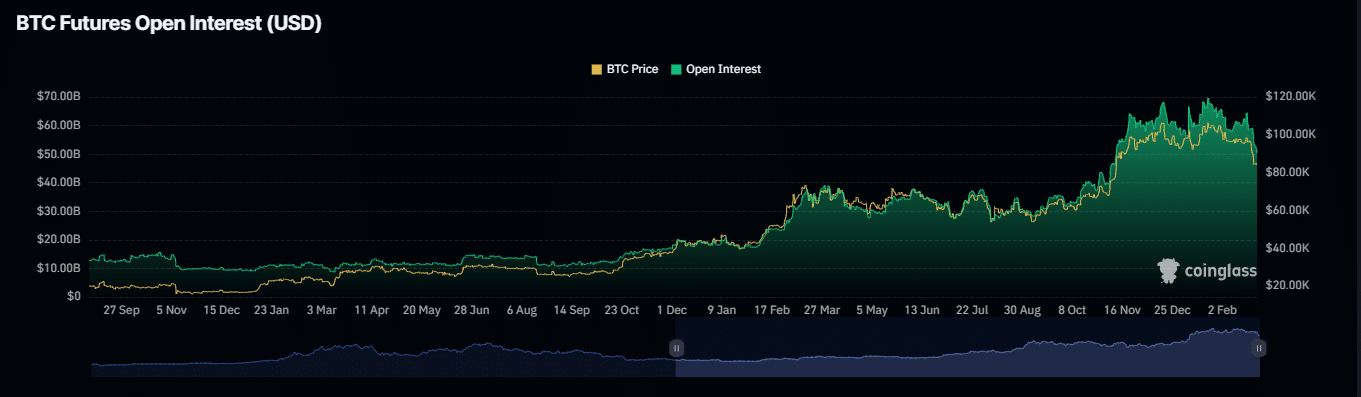This screenshot has width=1361, height=397.
Task: Toggle the Open Interest legend series
Action: coord(716,69)
